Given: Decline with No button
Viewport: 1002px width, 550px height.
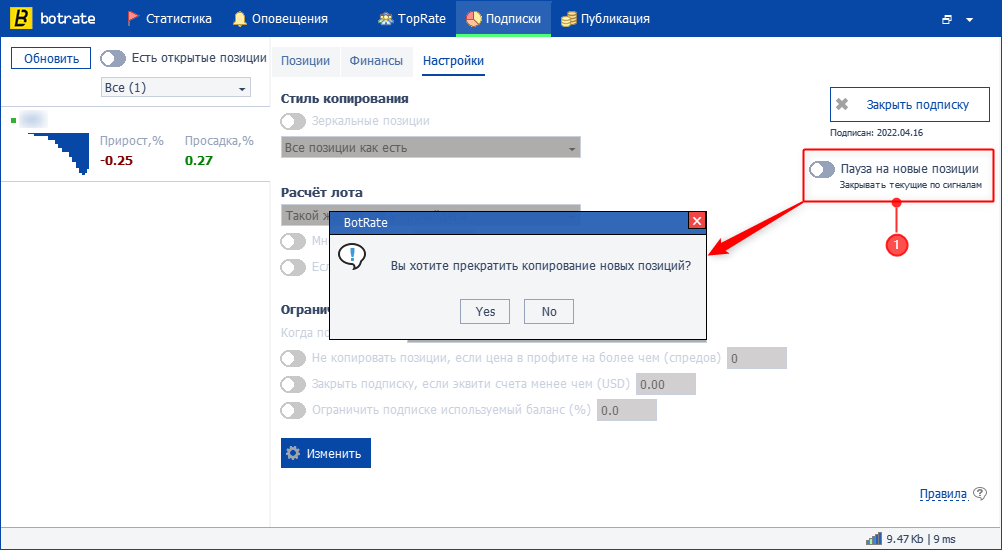Looking at the screenshot, I should pos(549,311).
